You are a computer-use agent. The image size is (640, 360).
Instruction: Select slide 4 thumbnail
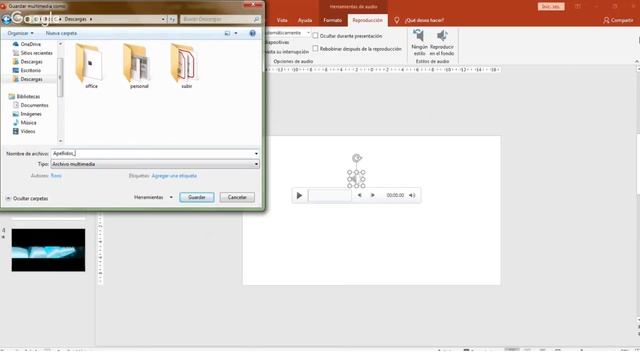point(48,250)
